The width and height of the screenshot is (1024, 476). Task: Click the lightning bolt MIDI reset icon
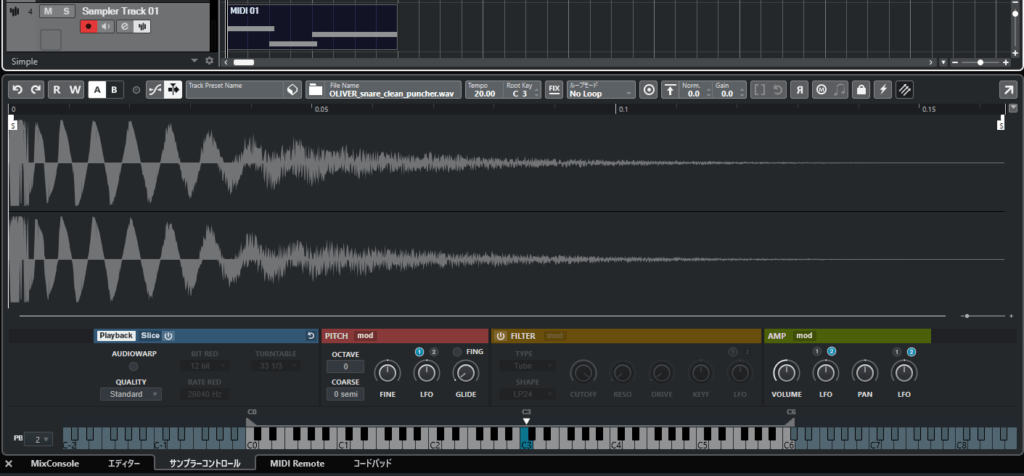pos(883,89)
